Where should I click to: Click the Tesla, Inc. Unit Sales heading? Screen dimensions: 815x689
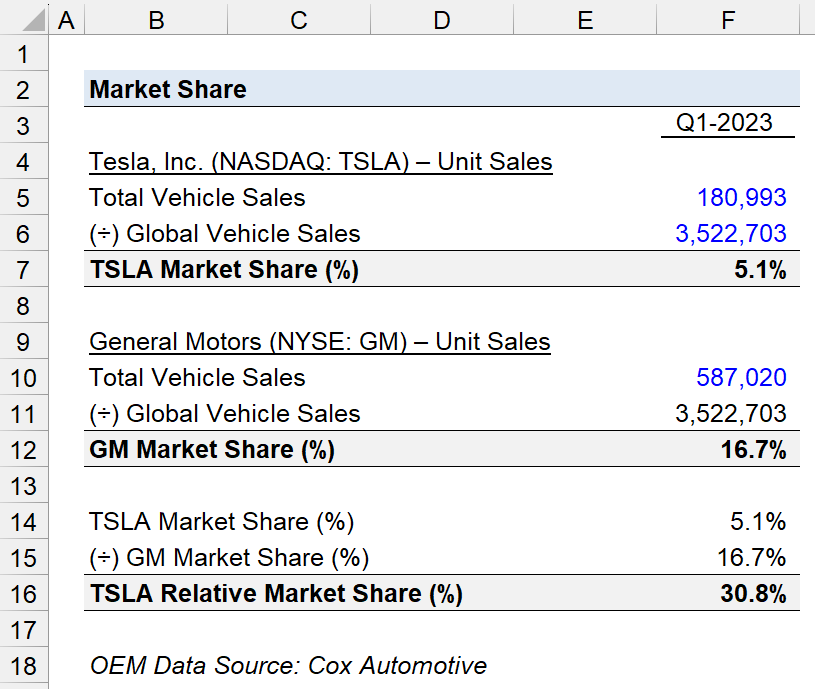click(x=321, y=162)
